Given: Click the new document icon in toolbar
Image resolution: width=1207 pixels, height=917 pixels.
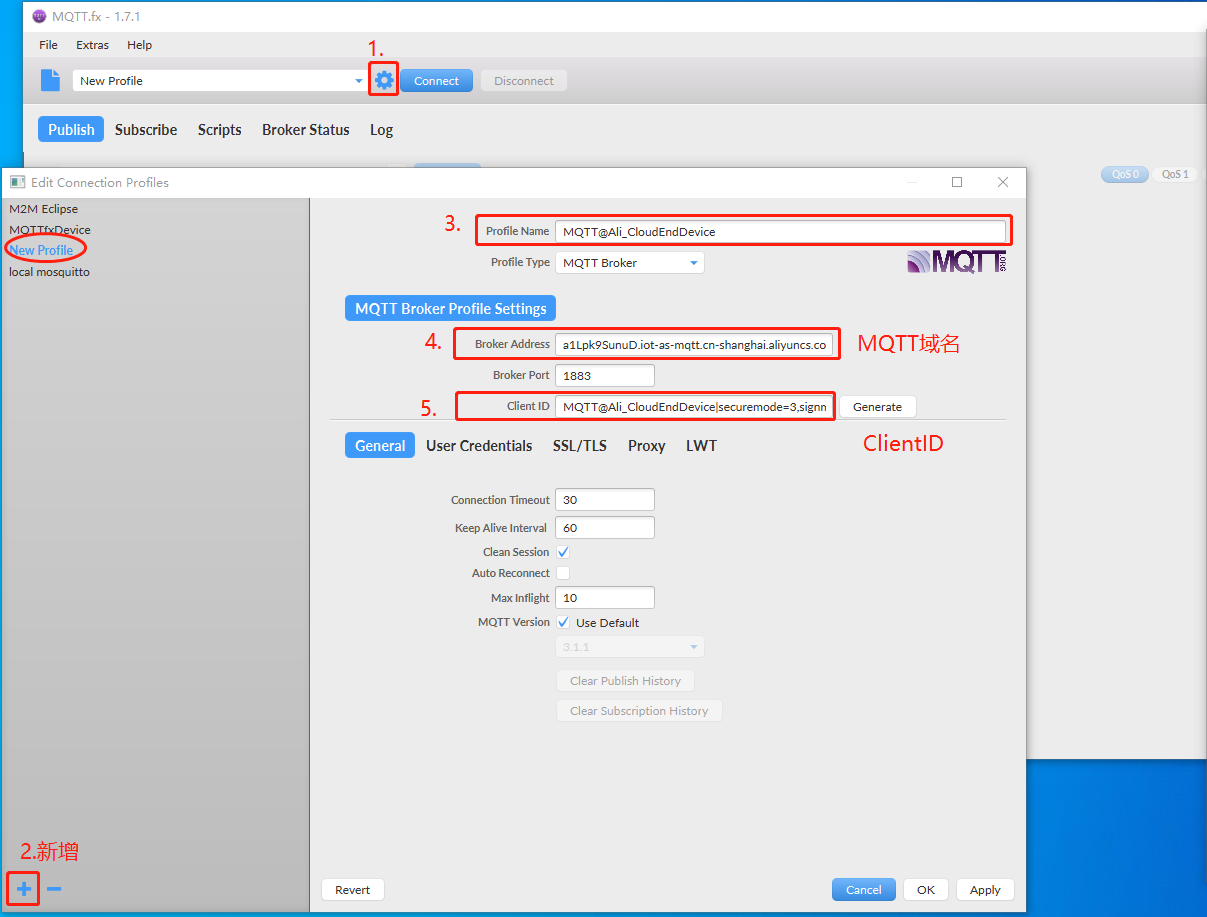Looking at the screenshot, I should click(x=50, y=80).
